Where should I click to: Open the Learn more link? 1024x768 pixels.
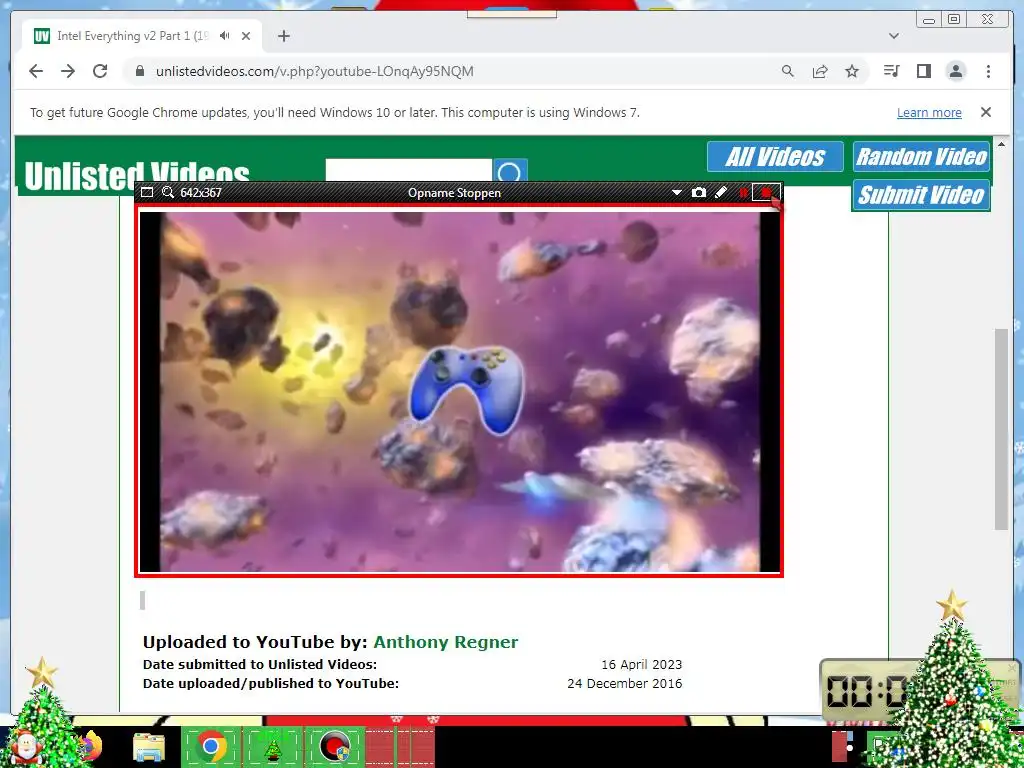[x=929, y=112]
